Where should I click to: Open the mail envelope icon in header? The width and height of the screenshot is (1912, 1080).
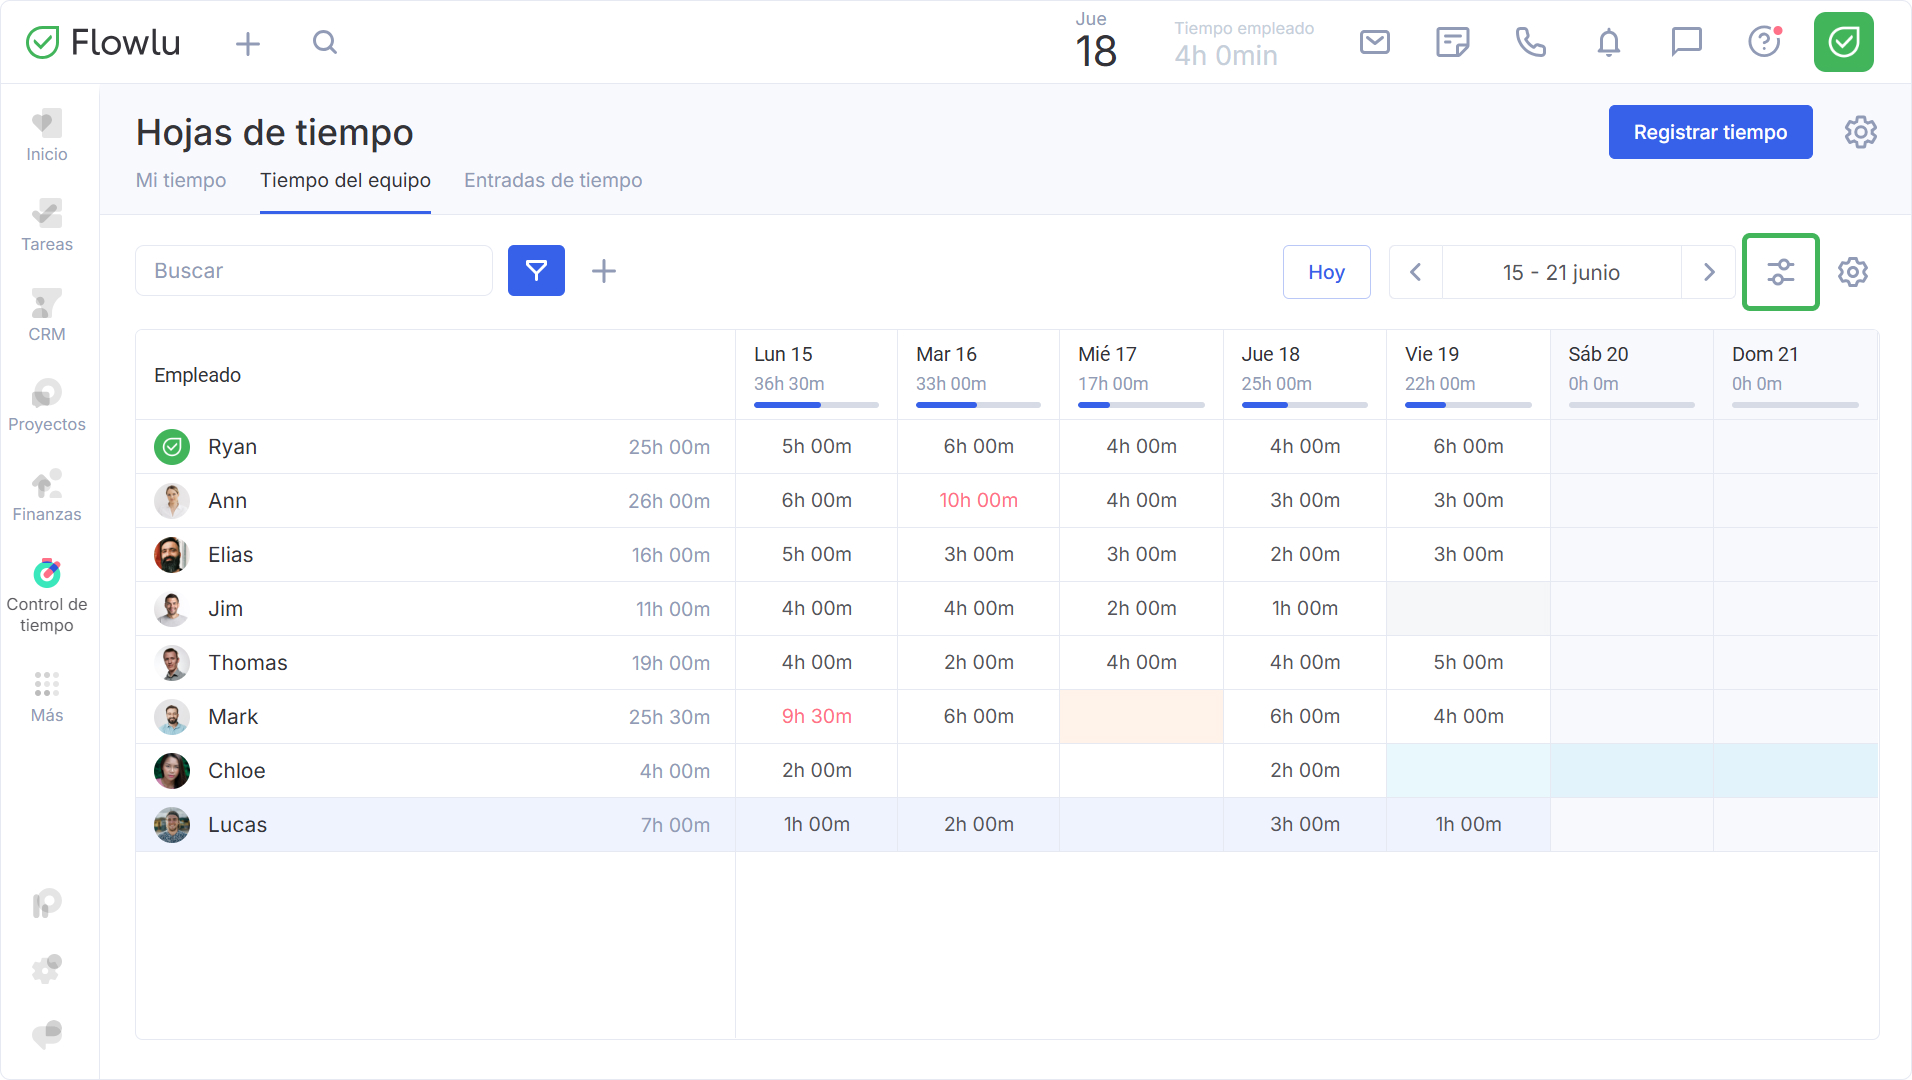click(1375, 42)
